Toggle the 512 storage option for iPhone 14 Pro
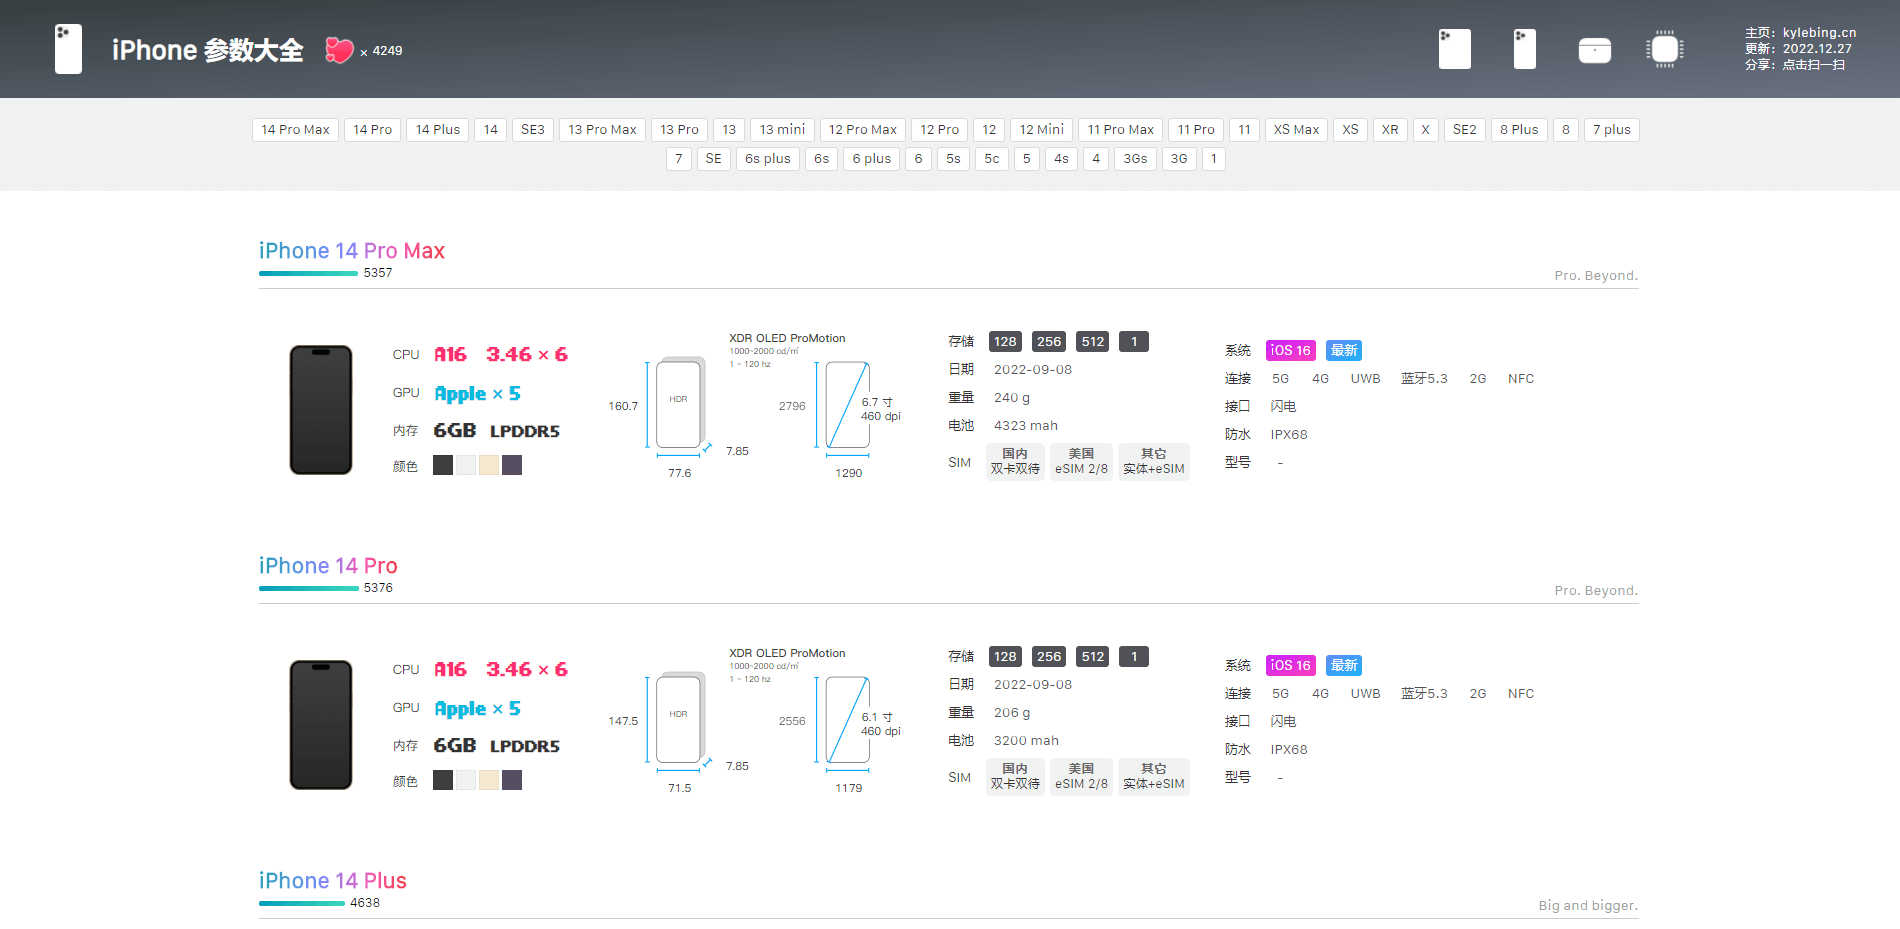Viewport: 1900px width, 929px height. coord(1092,656)
